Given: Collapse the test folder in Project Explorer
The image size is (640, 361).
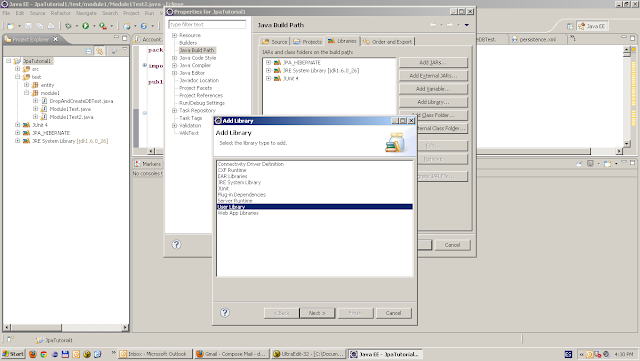Looking at the screenshot, I should coord(18,77).
